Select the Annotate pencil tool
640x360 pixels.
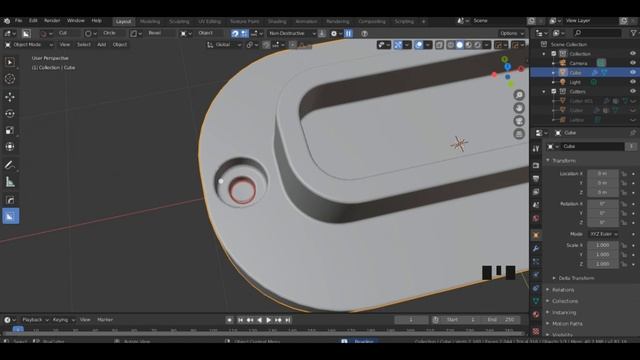[x=10, y=165]
